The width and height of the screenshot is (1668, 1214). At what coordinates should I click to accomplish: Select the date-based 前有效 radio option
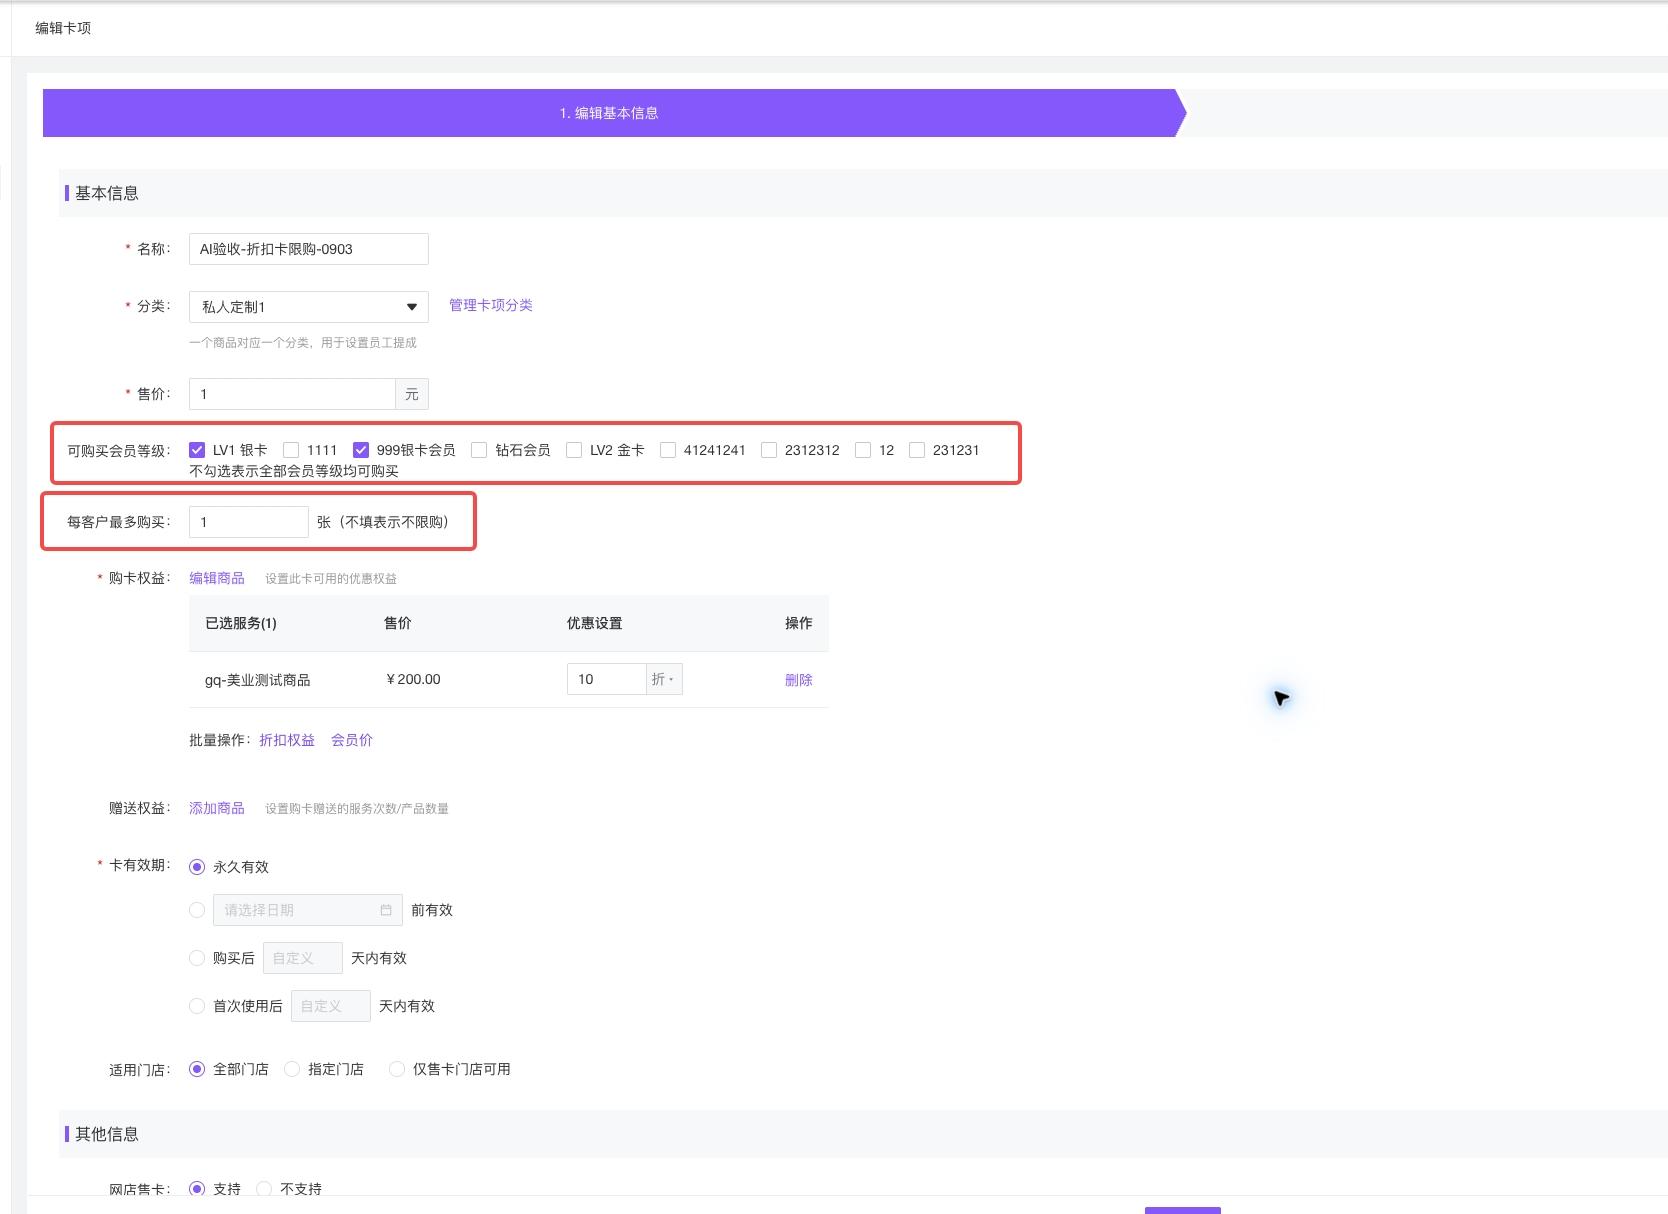[197, 910]
